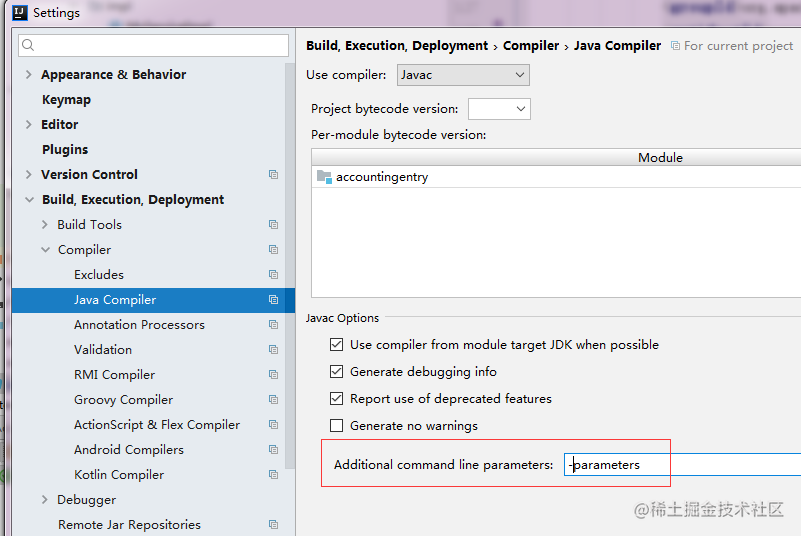Image resolution: width=801 pixels, height=536 pixels.
Task: Click the project-level icon beside Excludes
Action: (273, 275)
